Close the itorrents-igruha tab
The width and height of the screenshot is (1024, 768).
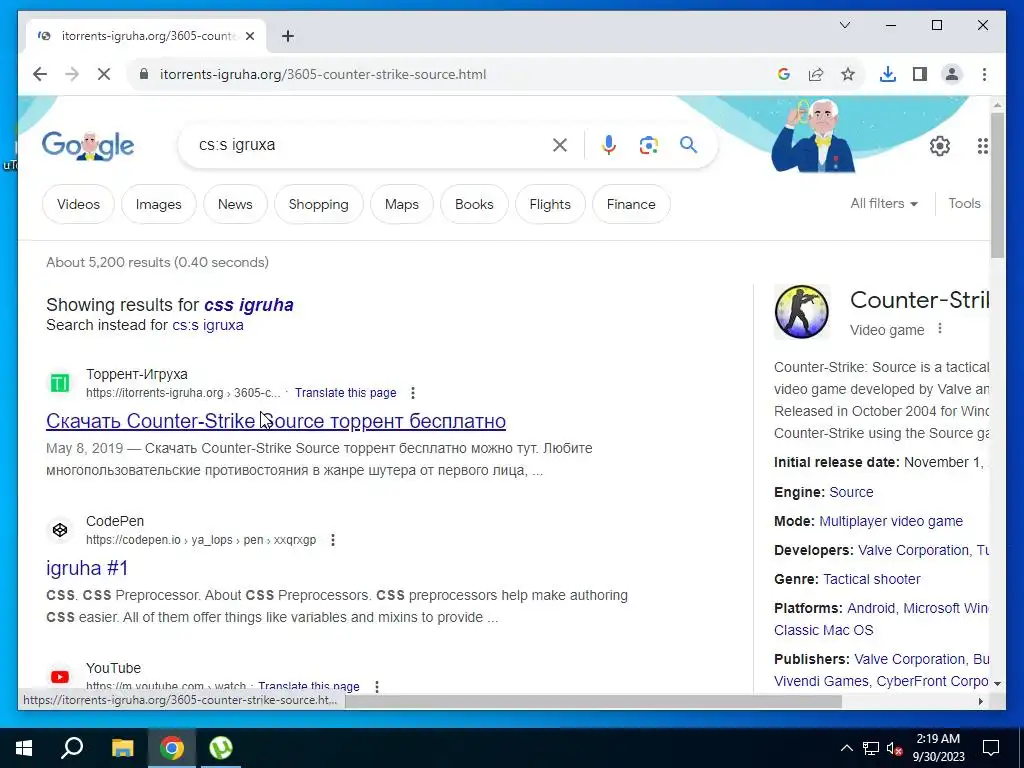click(x=249, y=36)
